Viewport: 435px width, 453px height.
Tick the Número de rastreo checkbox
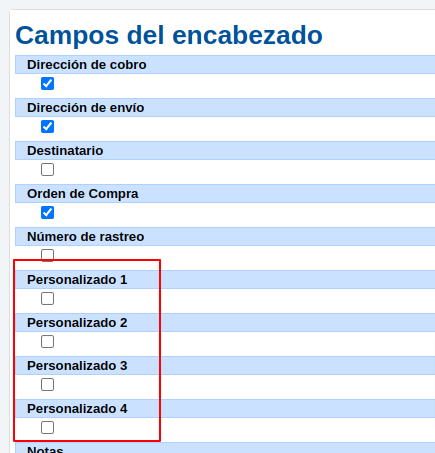click(47, 255)
